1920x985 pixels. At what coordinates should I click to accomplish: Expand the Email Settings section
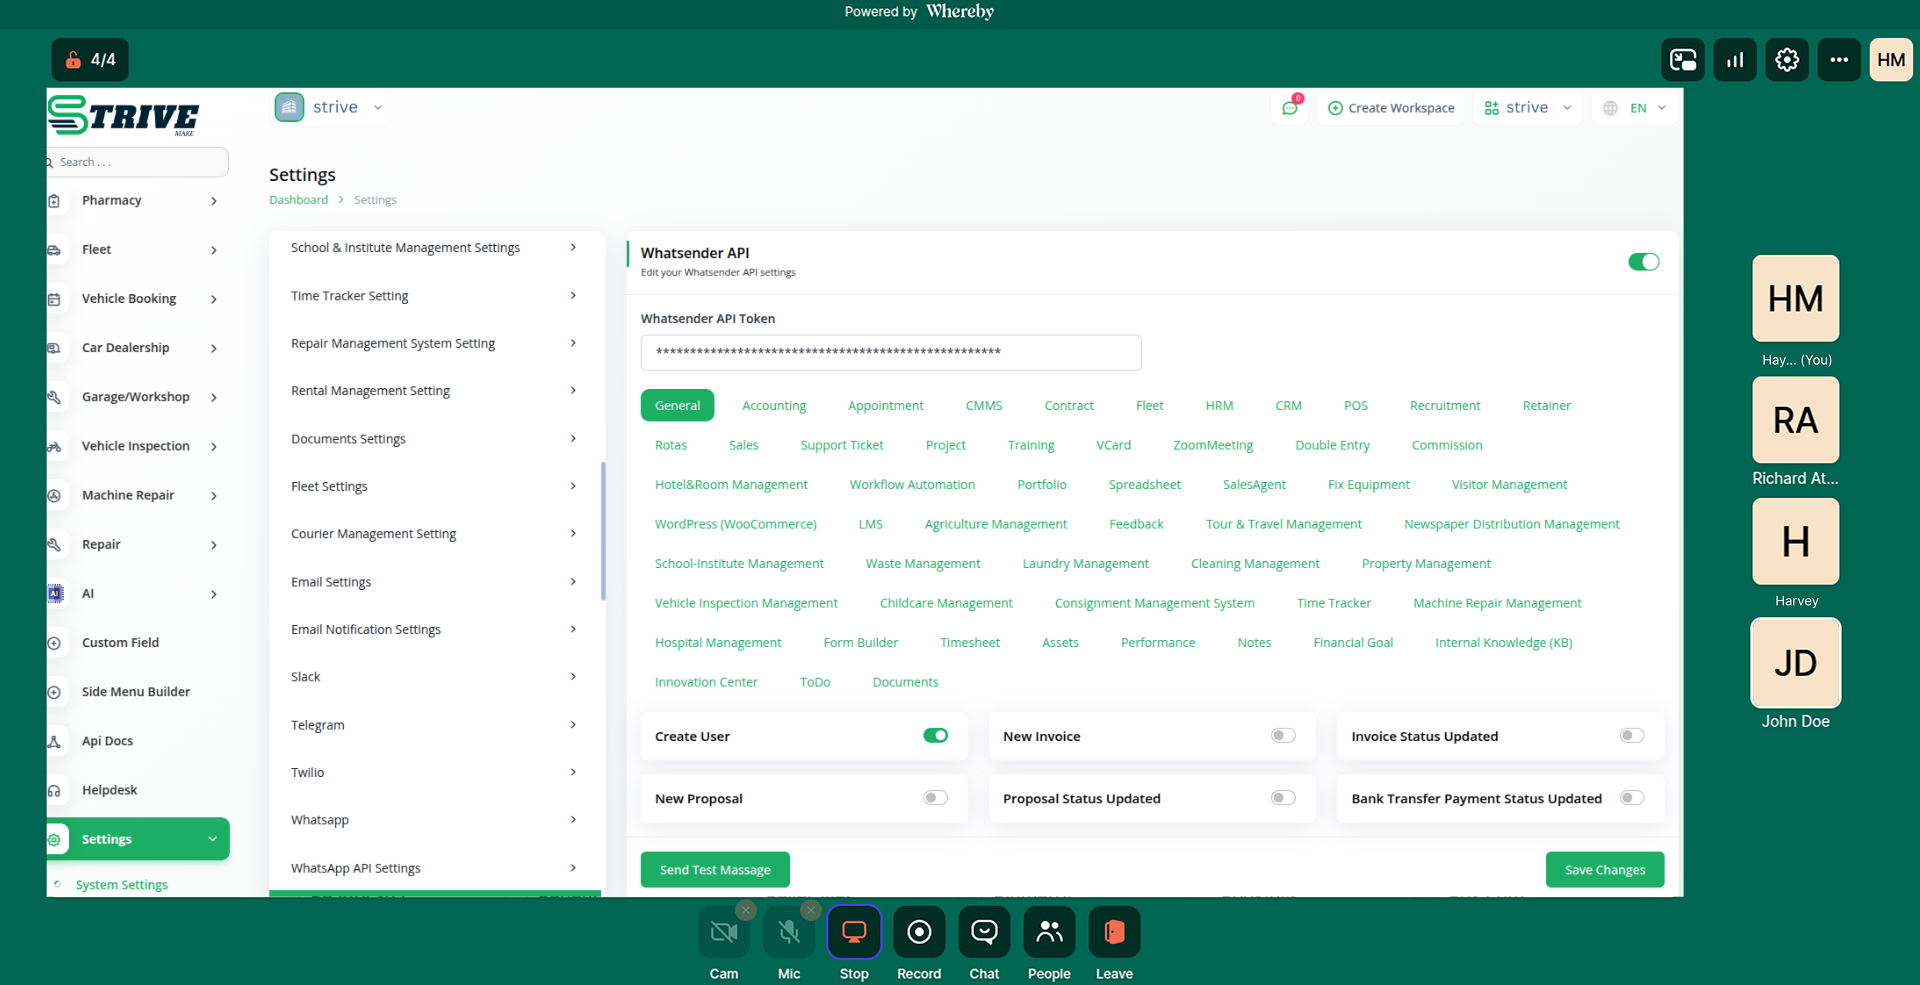point(434,582)
